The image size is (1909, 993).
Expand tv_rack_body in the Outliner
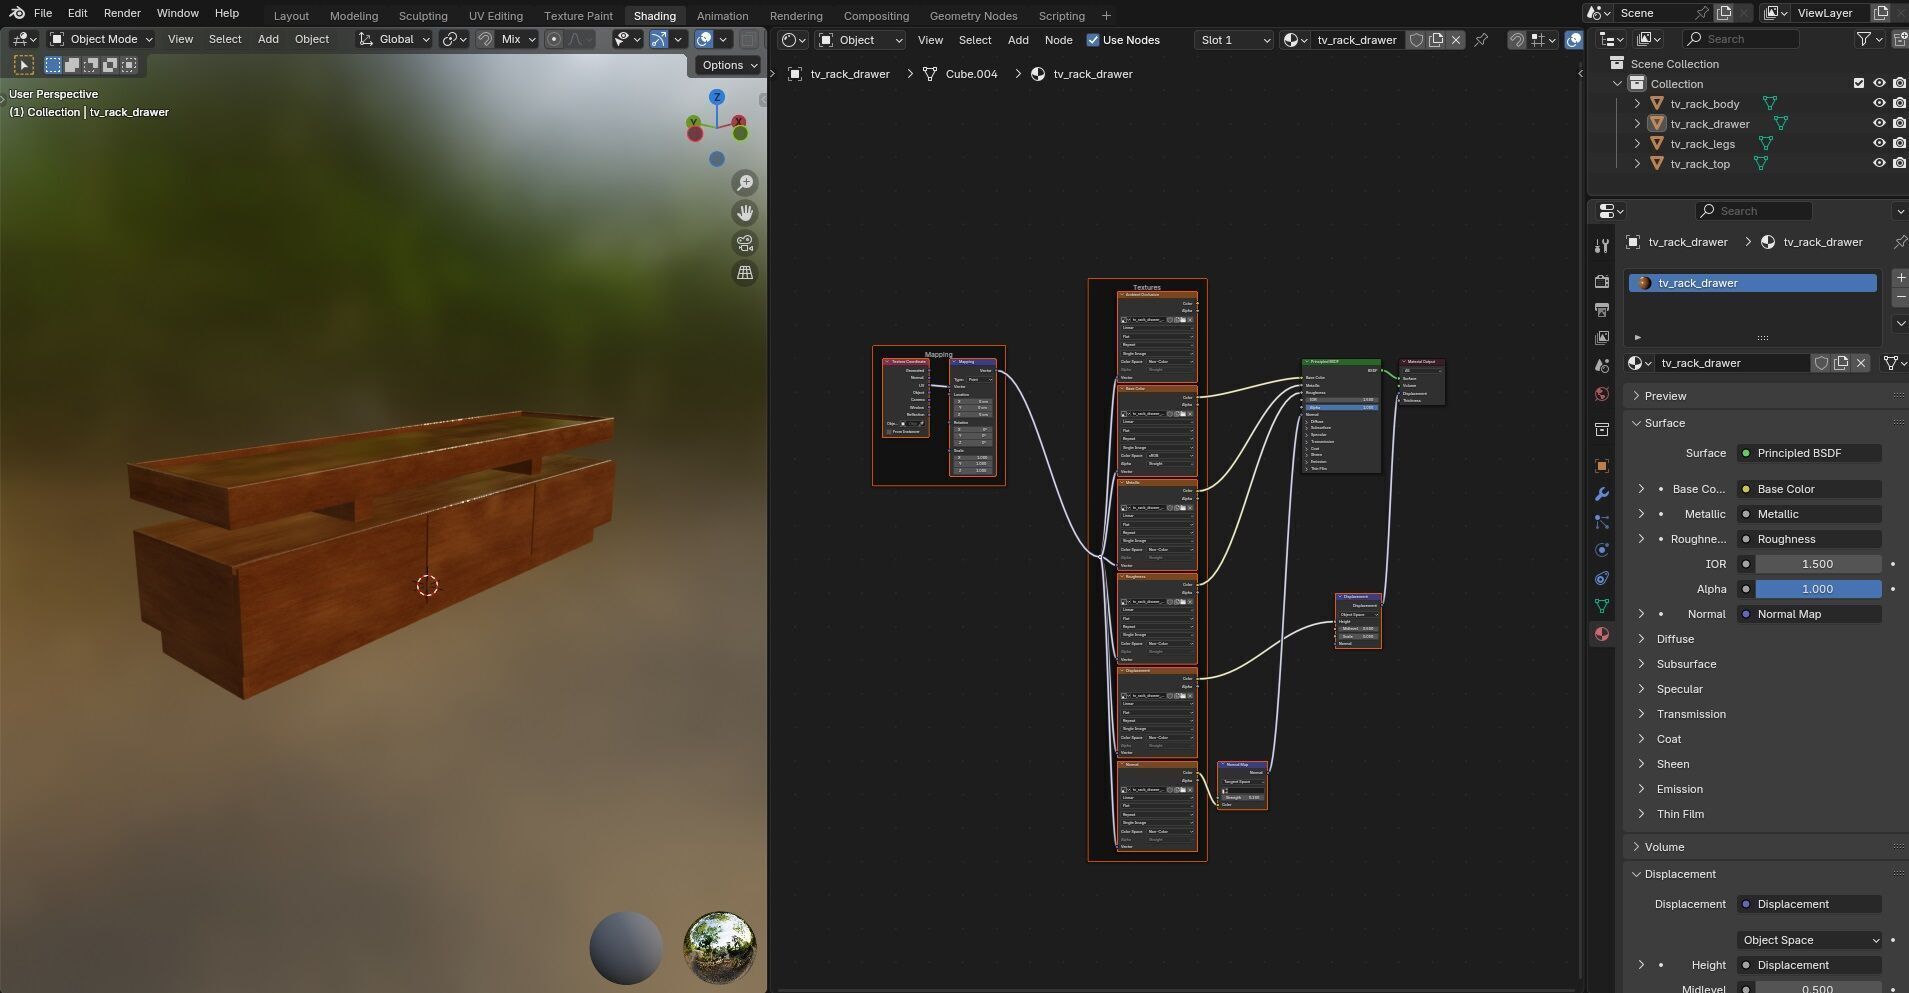click(1637, 104)
